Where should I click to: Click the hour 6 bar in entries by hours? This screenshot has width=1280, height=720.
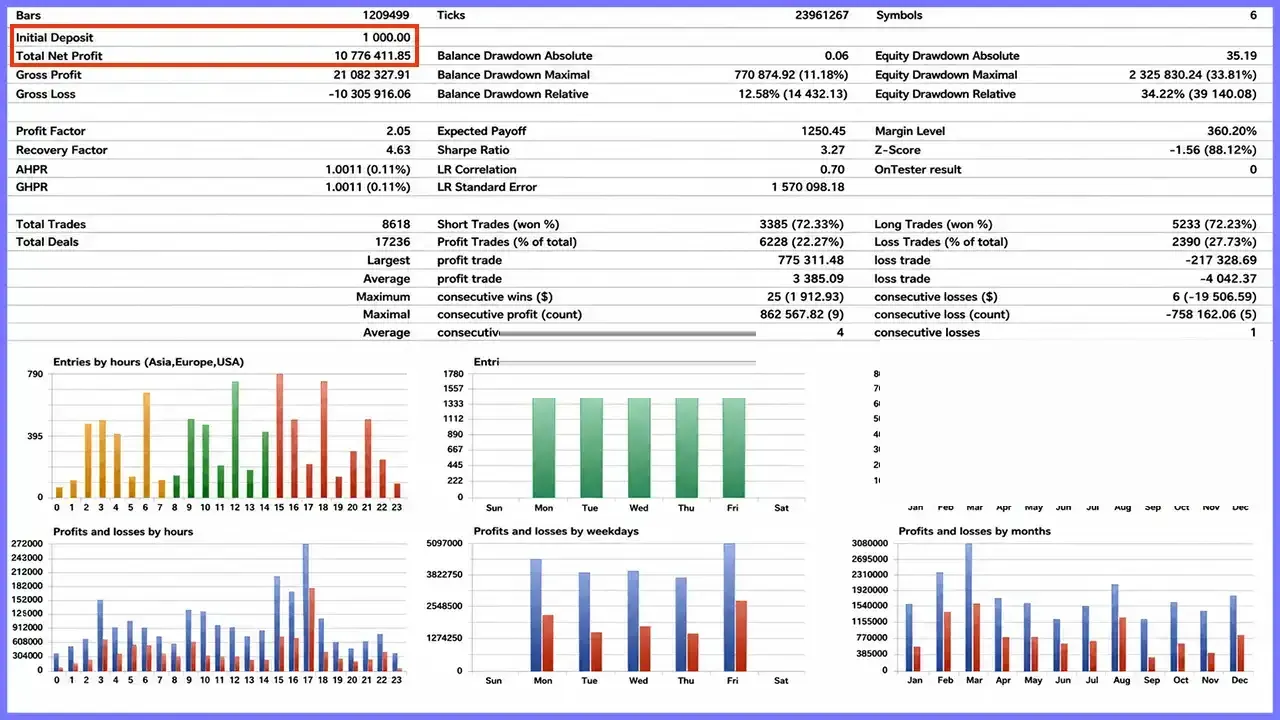point(146,444)
